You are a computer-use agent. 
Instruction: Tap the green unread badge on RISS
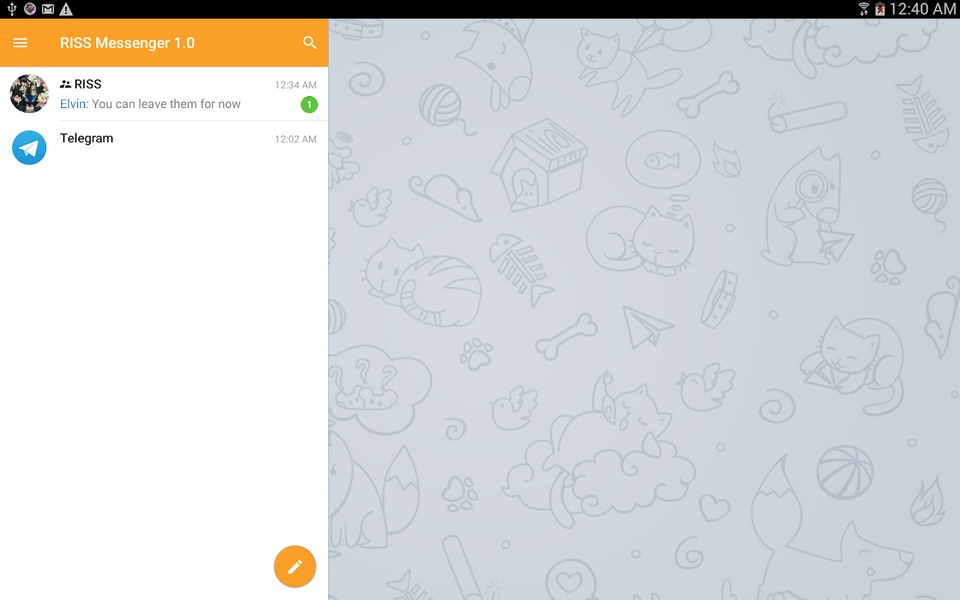[309, 105]
